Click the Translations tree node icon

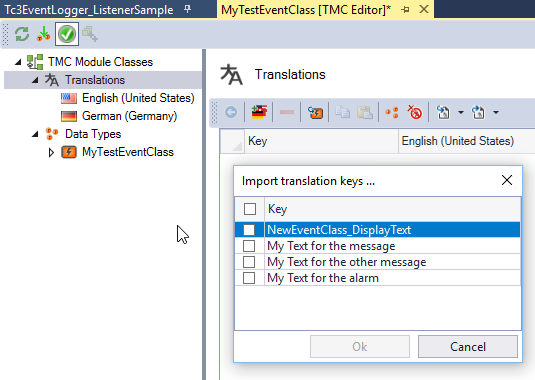pyautogui.click(x=52, y=80)
